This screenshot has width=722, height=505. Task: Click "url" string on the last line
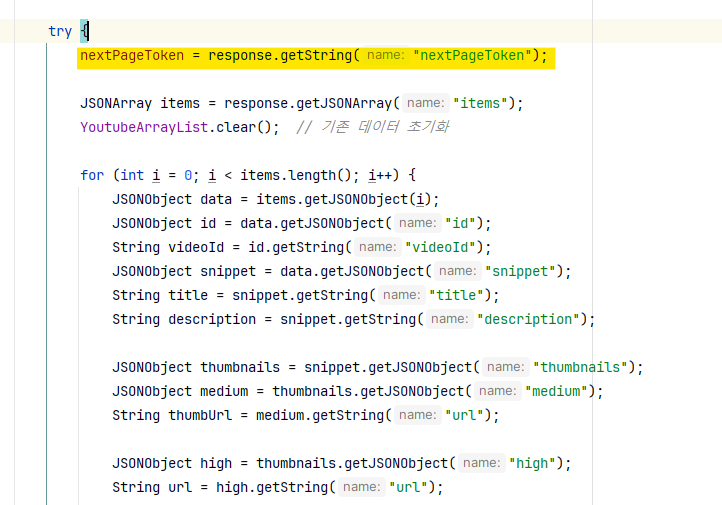[408, 487]
